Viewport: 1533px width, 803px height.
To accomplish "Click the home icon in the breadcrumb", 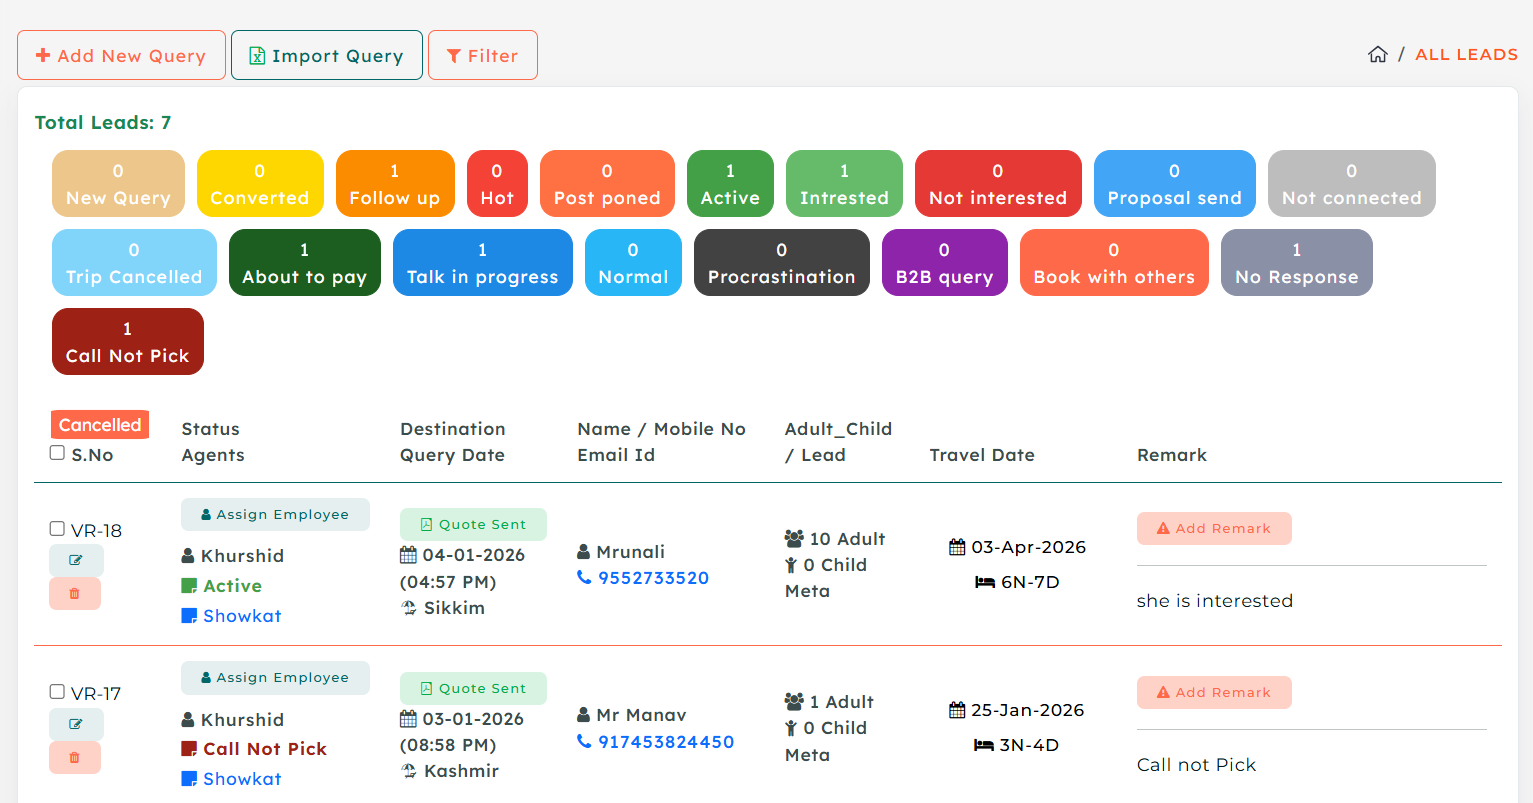I will coord(1377,54).
